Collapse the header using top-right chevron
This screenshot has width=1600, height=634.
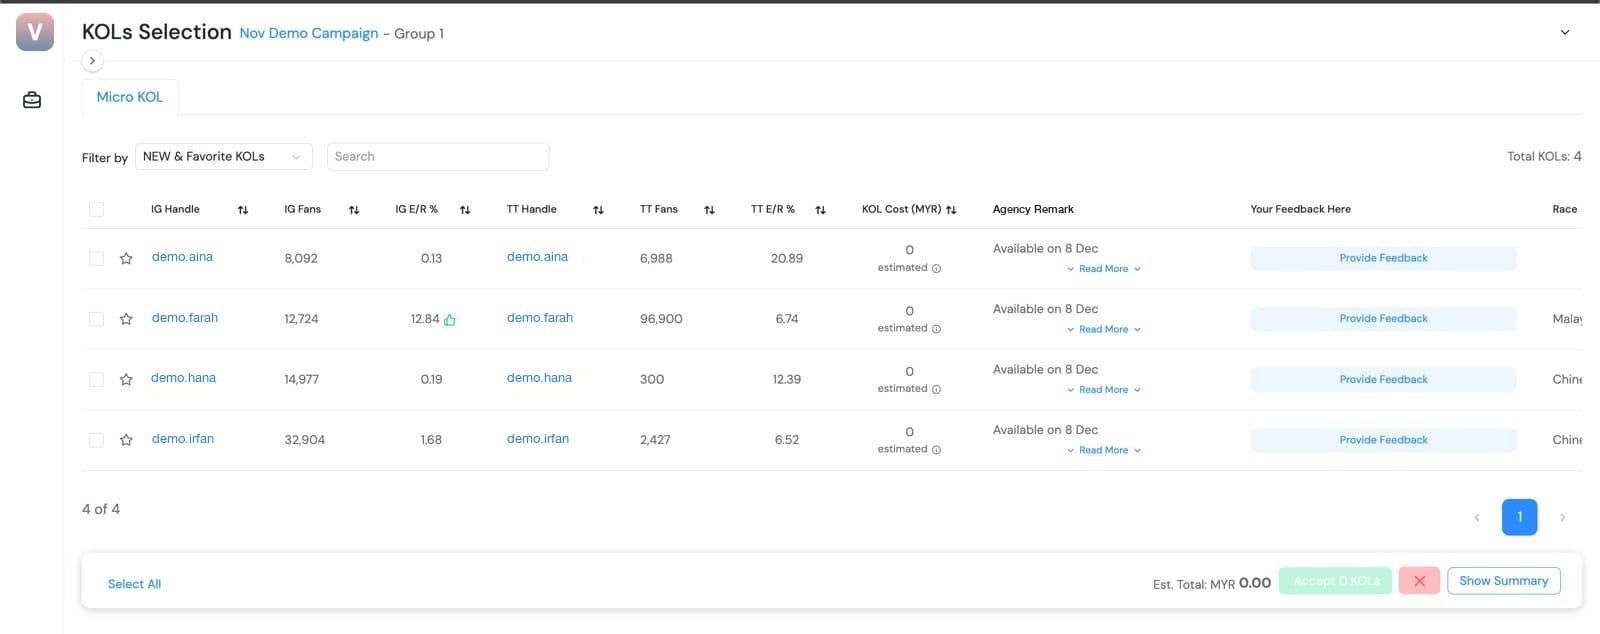click(x=1565, y=32)
